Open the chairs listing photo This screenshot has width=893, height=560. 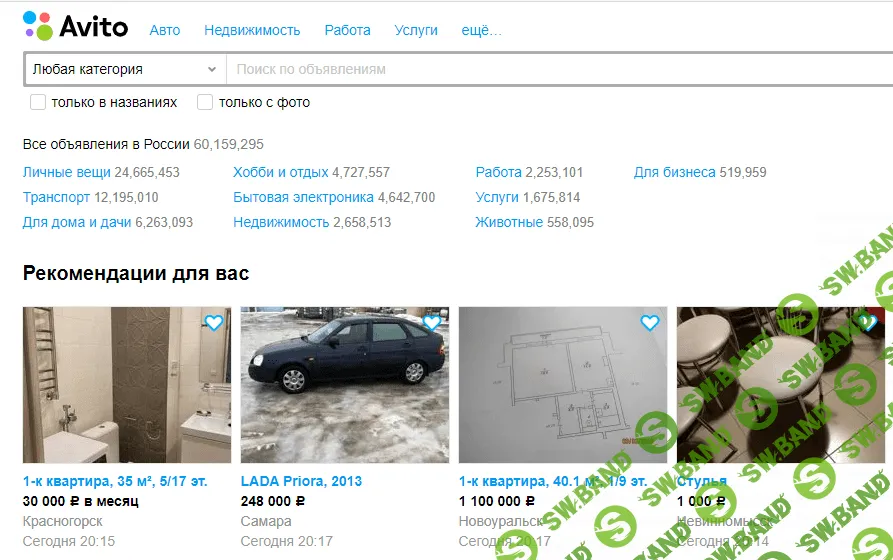tap(781, 385)
